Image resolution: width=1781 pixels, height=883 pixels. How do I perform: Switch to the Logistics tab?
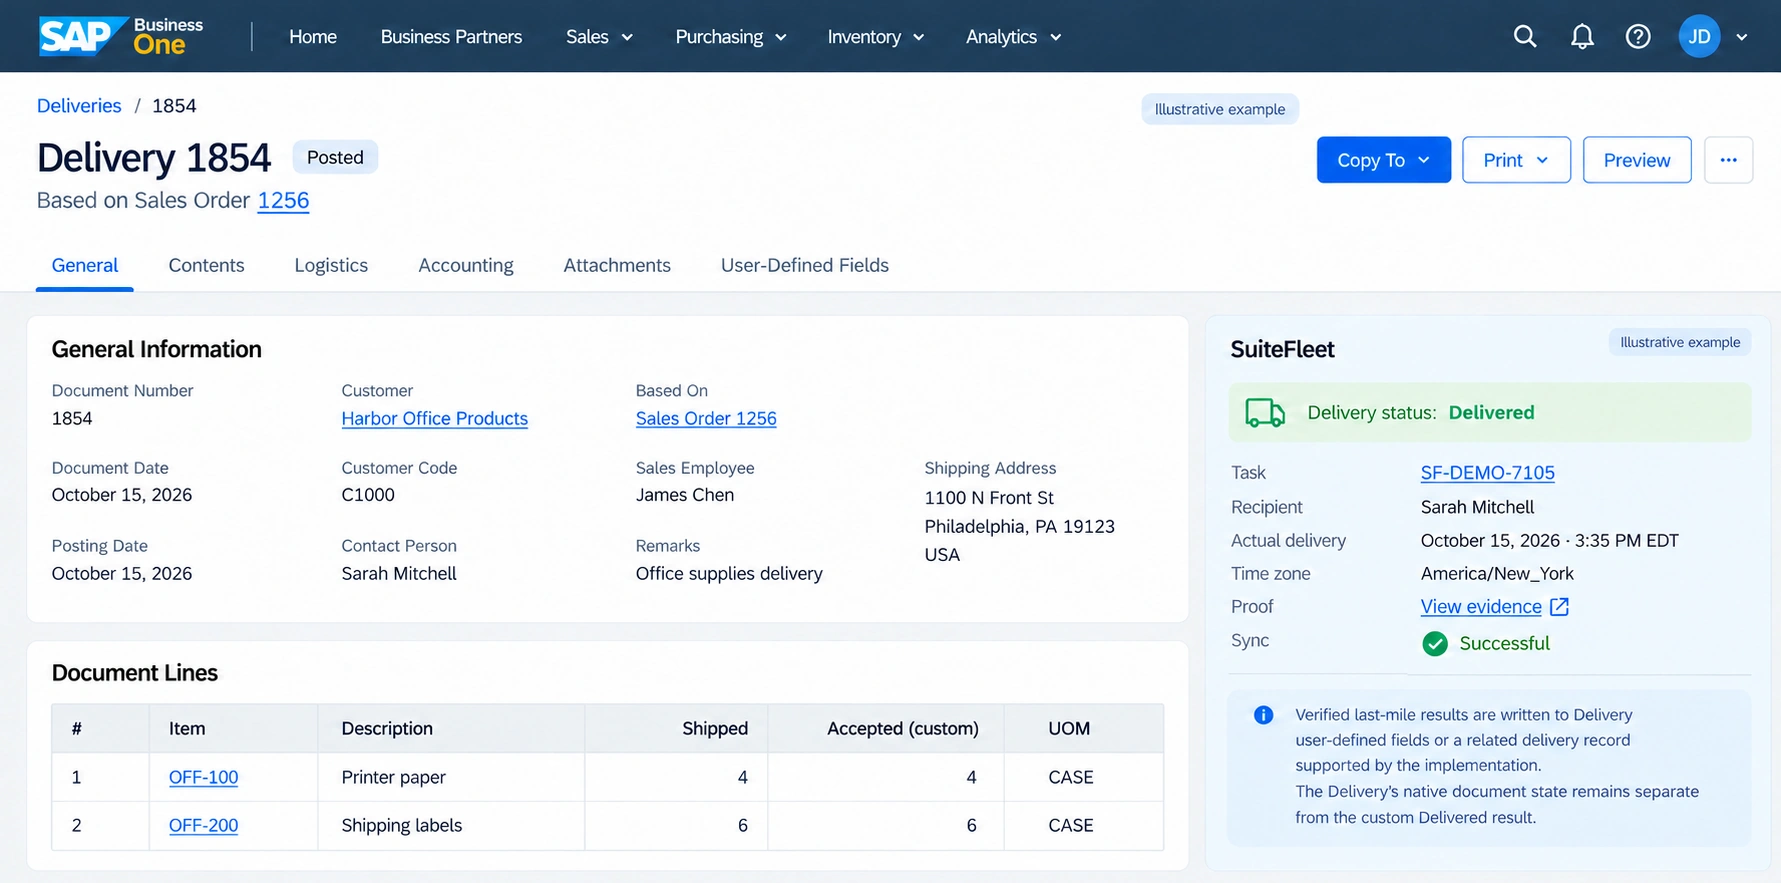click(x=331, y=265)
